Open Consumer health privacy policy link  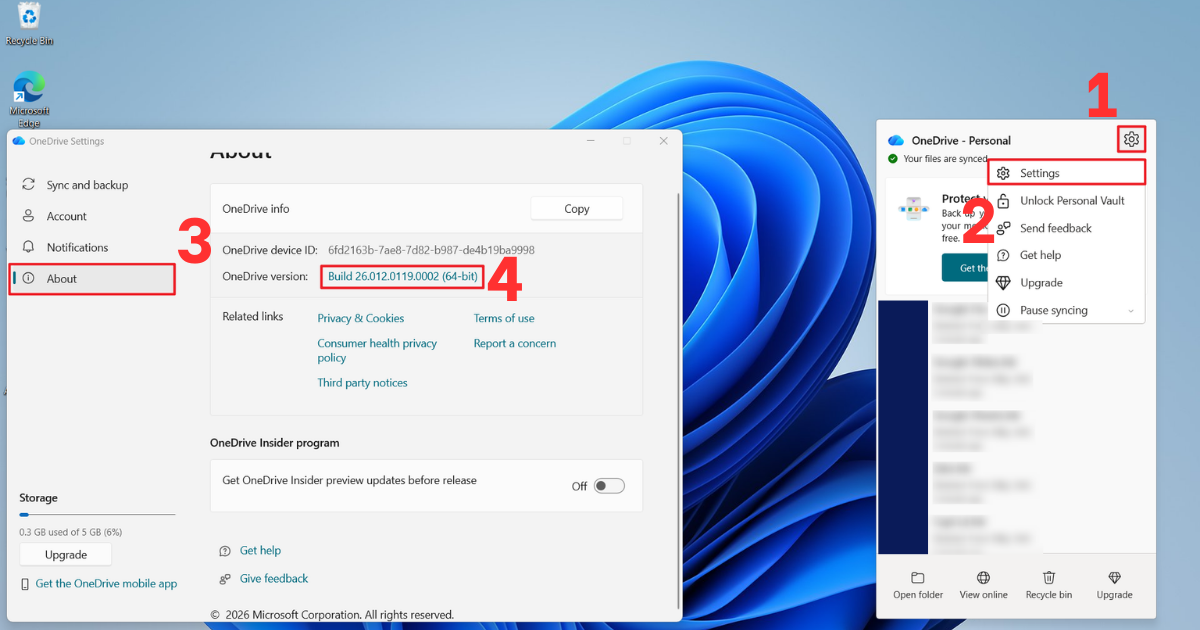tap(377, 350)
